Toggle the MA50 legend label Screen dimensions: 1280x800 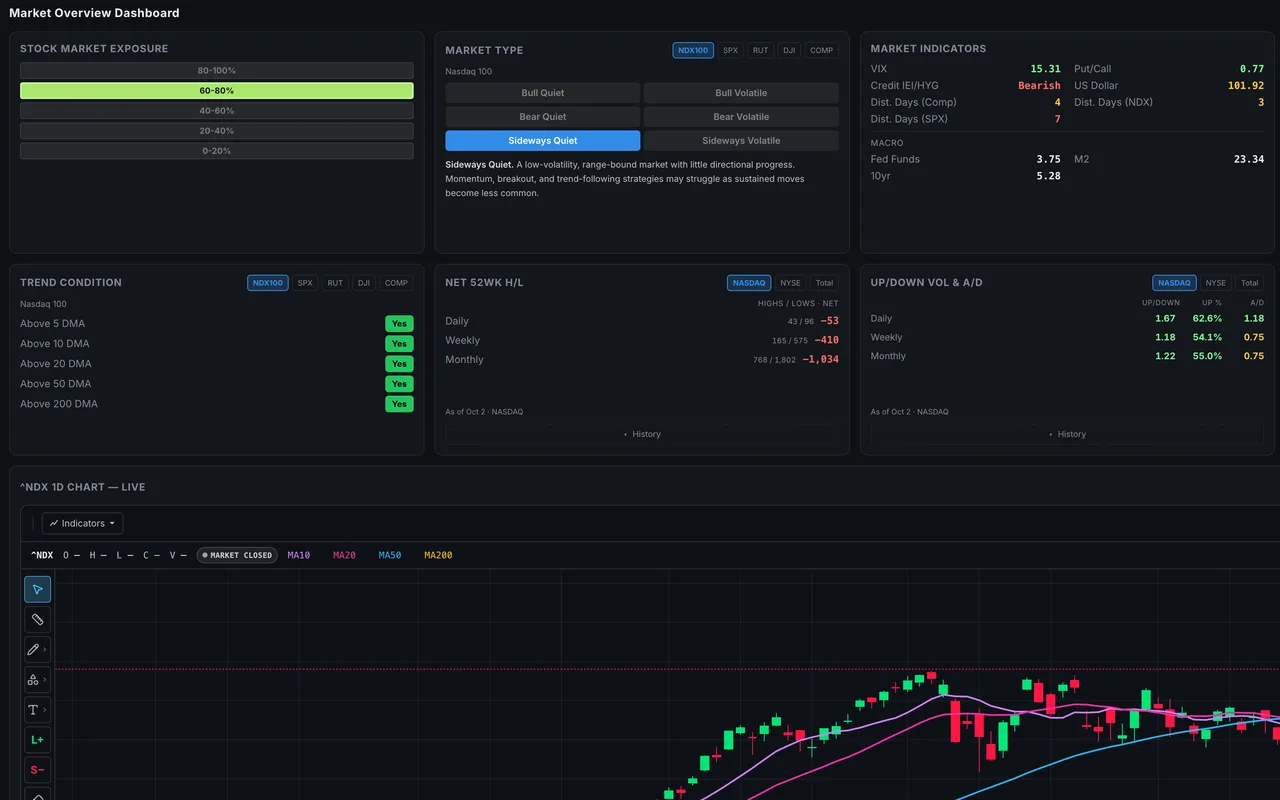pyautogui.click(x=390, y=555)
